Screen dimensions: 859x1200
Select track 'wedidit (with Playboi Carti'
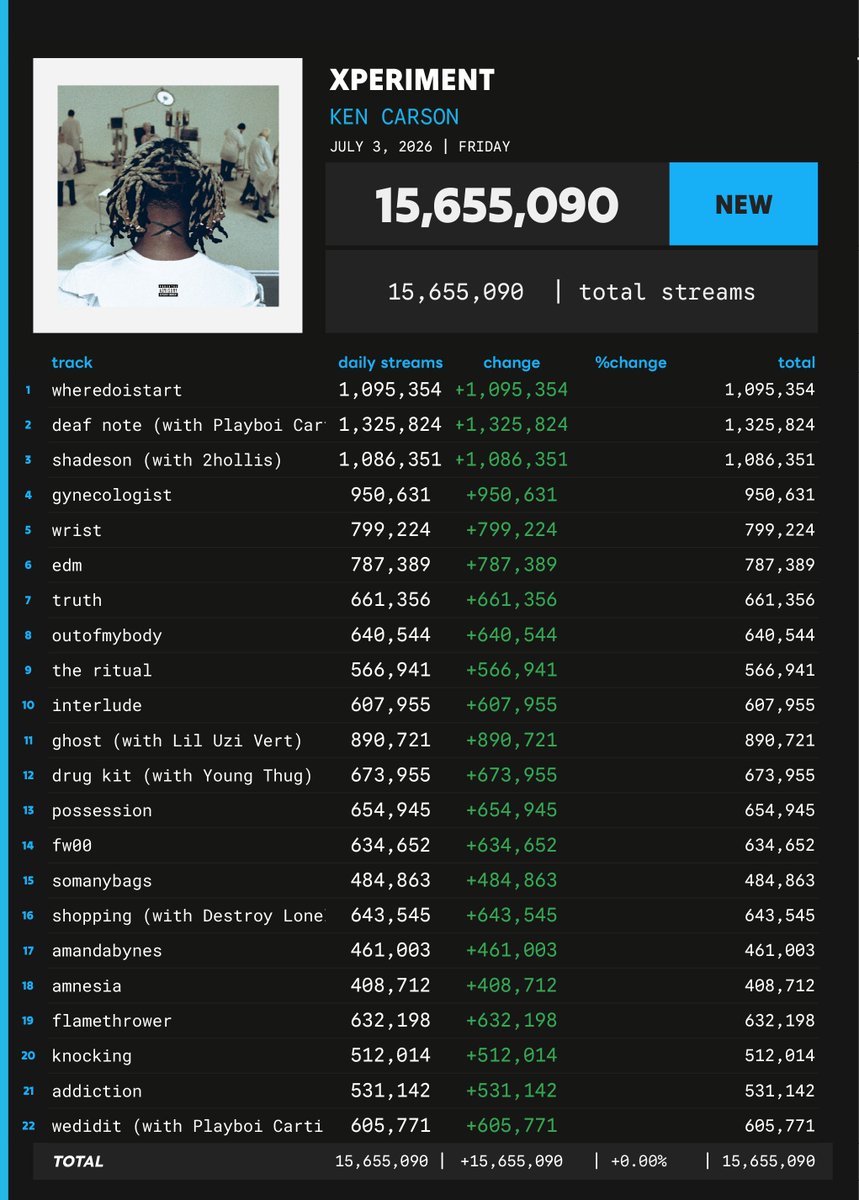pyautogui.click(x=188, y=1126)
